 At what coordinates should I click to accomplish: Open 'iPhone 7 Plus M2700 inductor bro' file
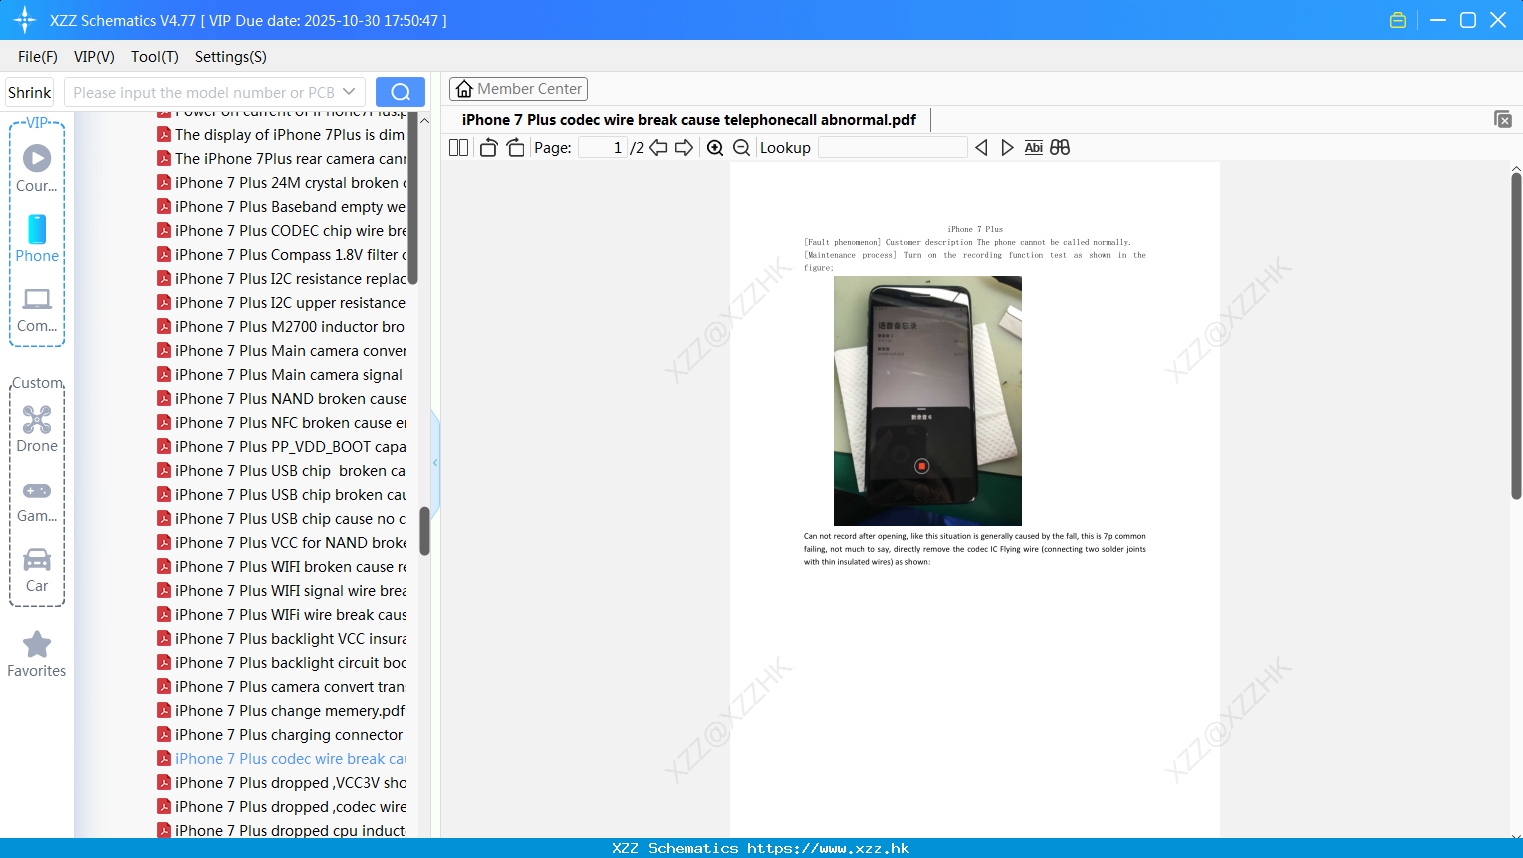[282, 327]
